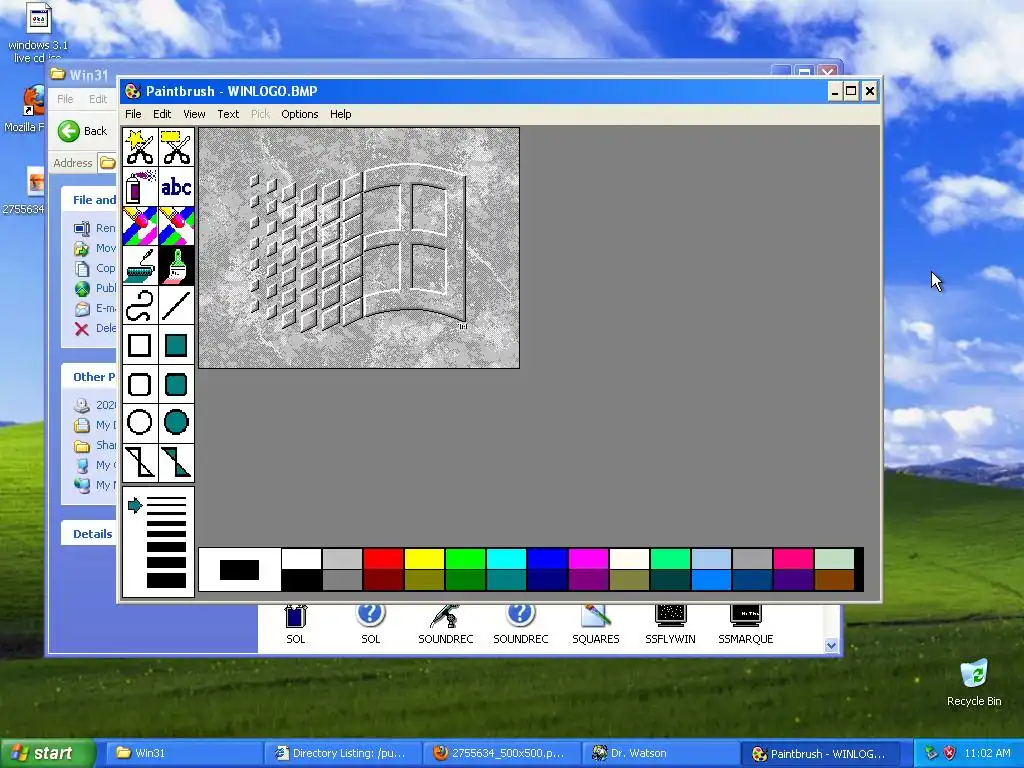Select the Paint Roller fill tool
The width and height of the screenshot is (1024, 768).
tap(140, 266)
